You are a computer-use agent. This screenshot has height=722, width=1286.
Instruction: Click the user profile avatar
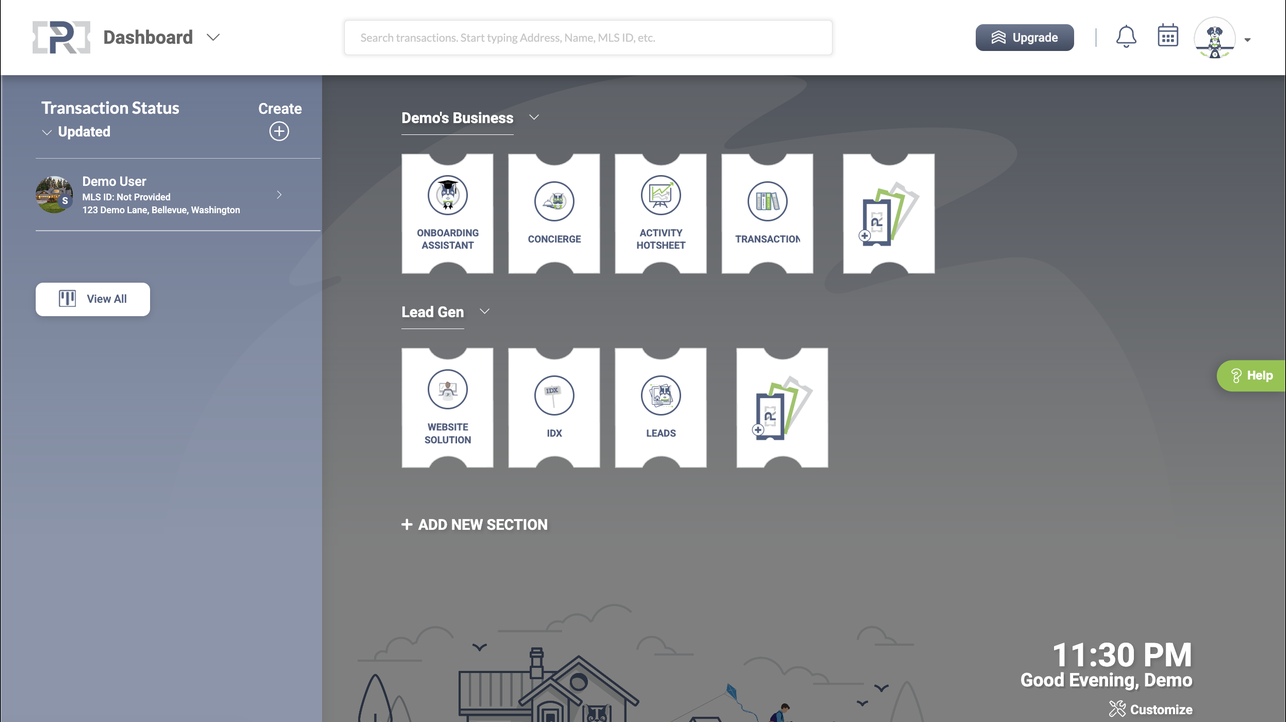pyautogui.click(x=1215, y=39)
